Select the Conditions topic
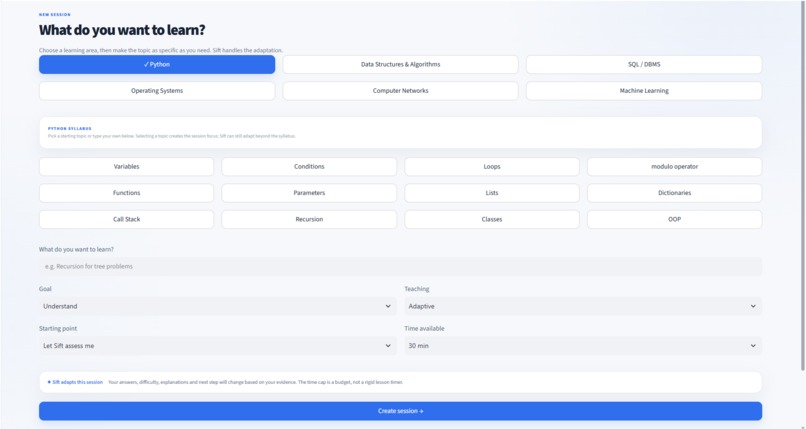This screenshot has width=806, height=429. click(309, 167)
